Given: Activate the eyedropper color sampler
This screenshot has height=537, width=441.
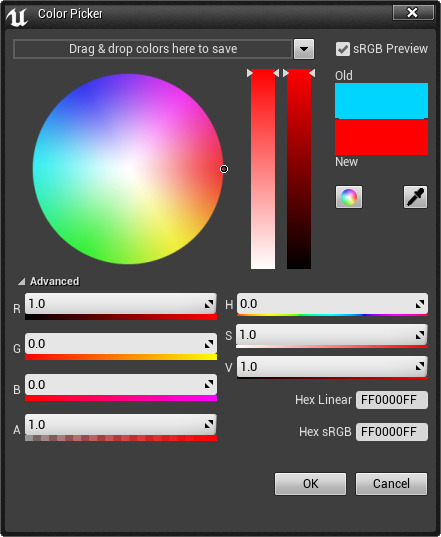Looking at the screenshot, I should [415, 197].
